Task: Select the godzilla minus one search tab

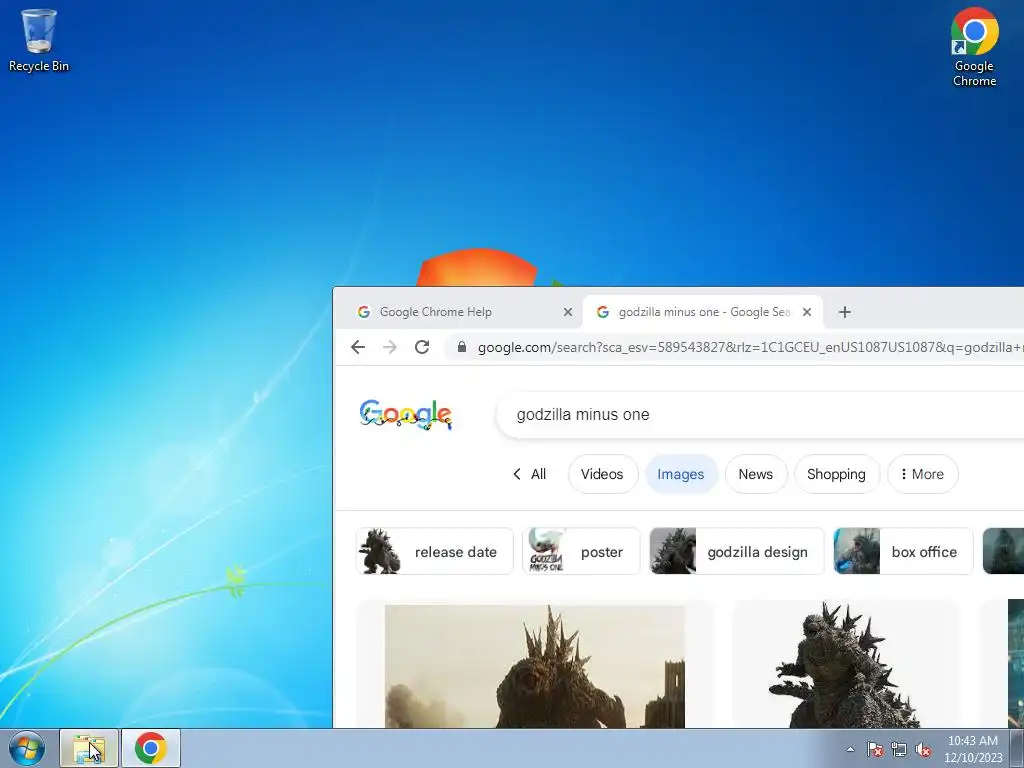Action: (x=703, y=312)
